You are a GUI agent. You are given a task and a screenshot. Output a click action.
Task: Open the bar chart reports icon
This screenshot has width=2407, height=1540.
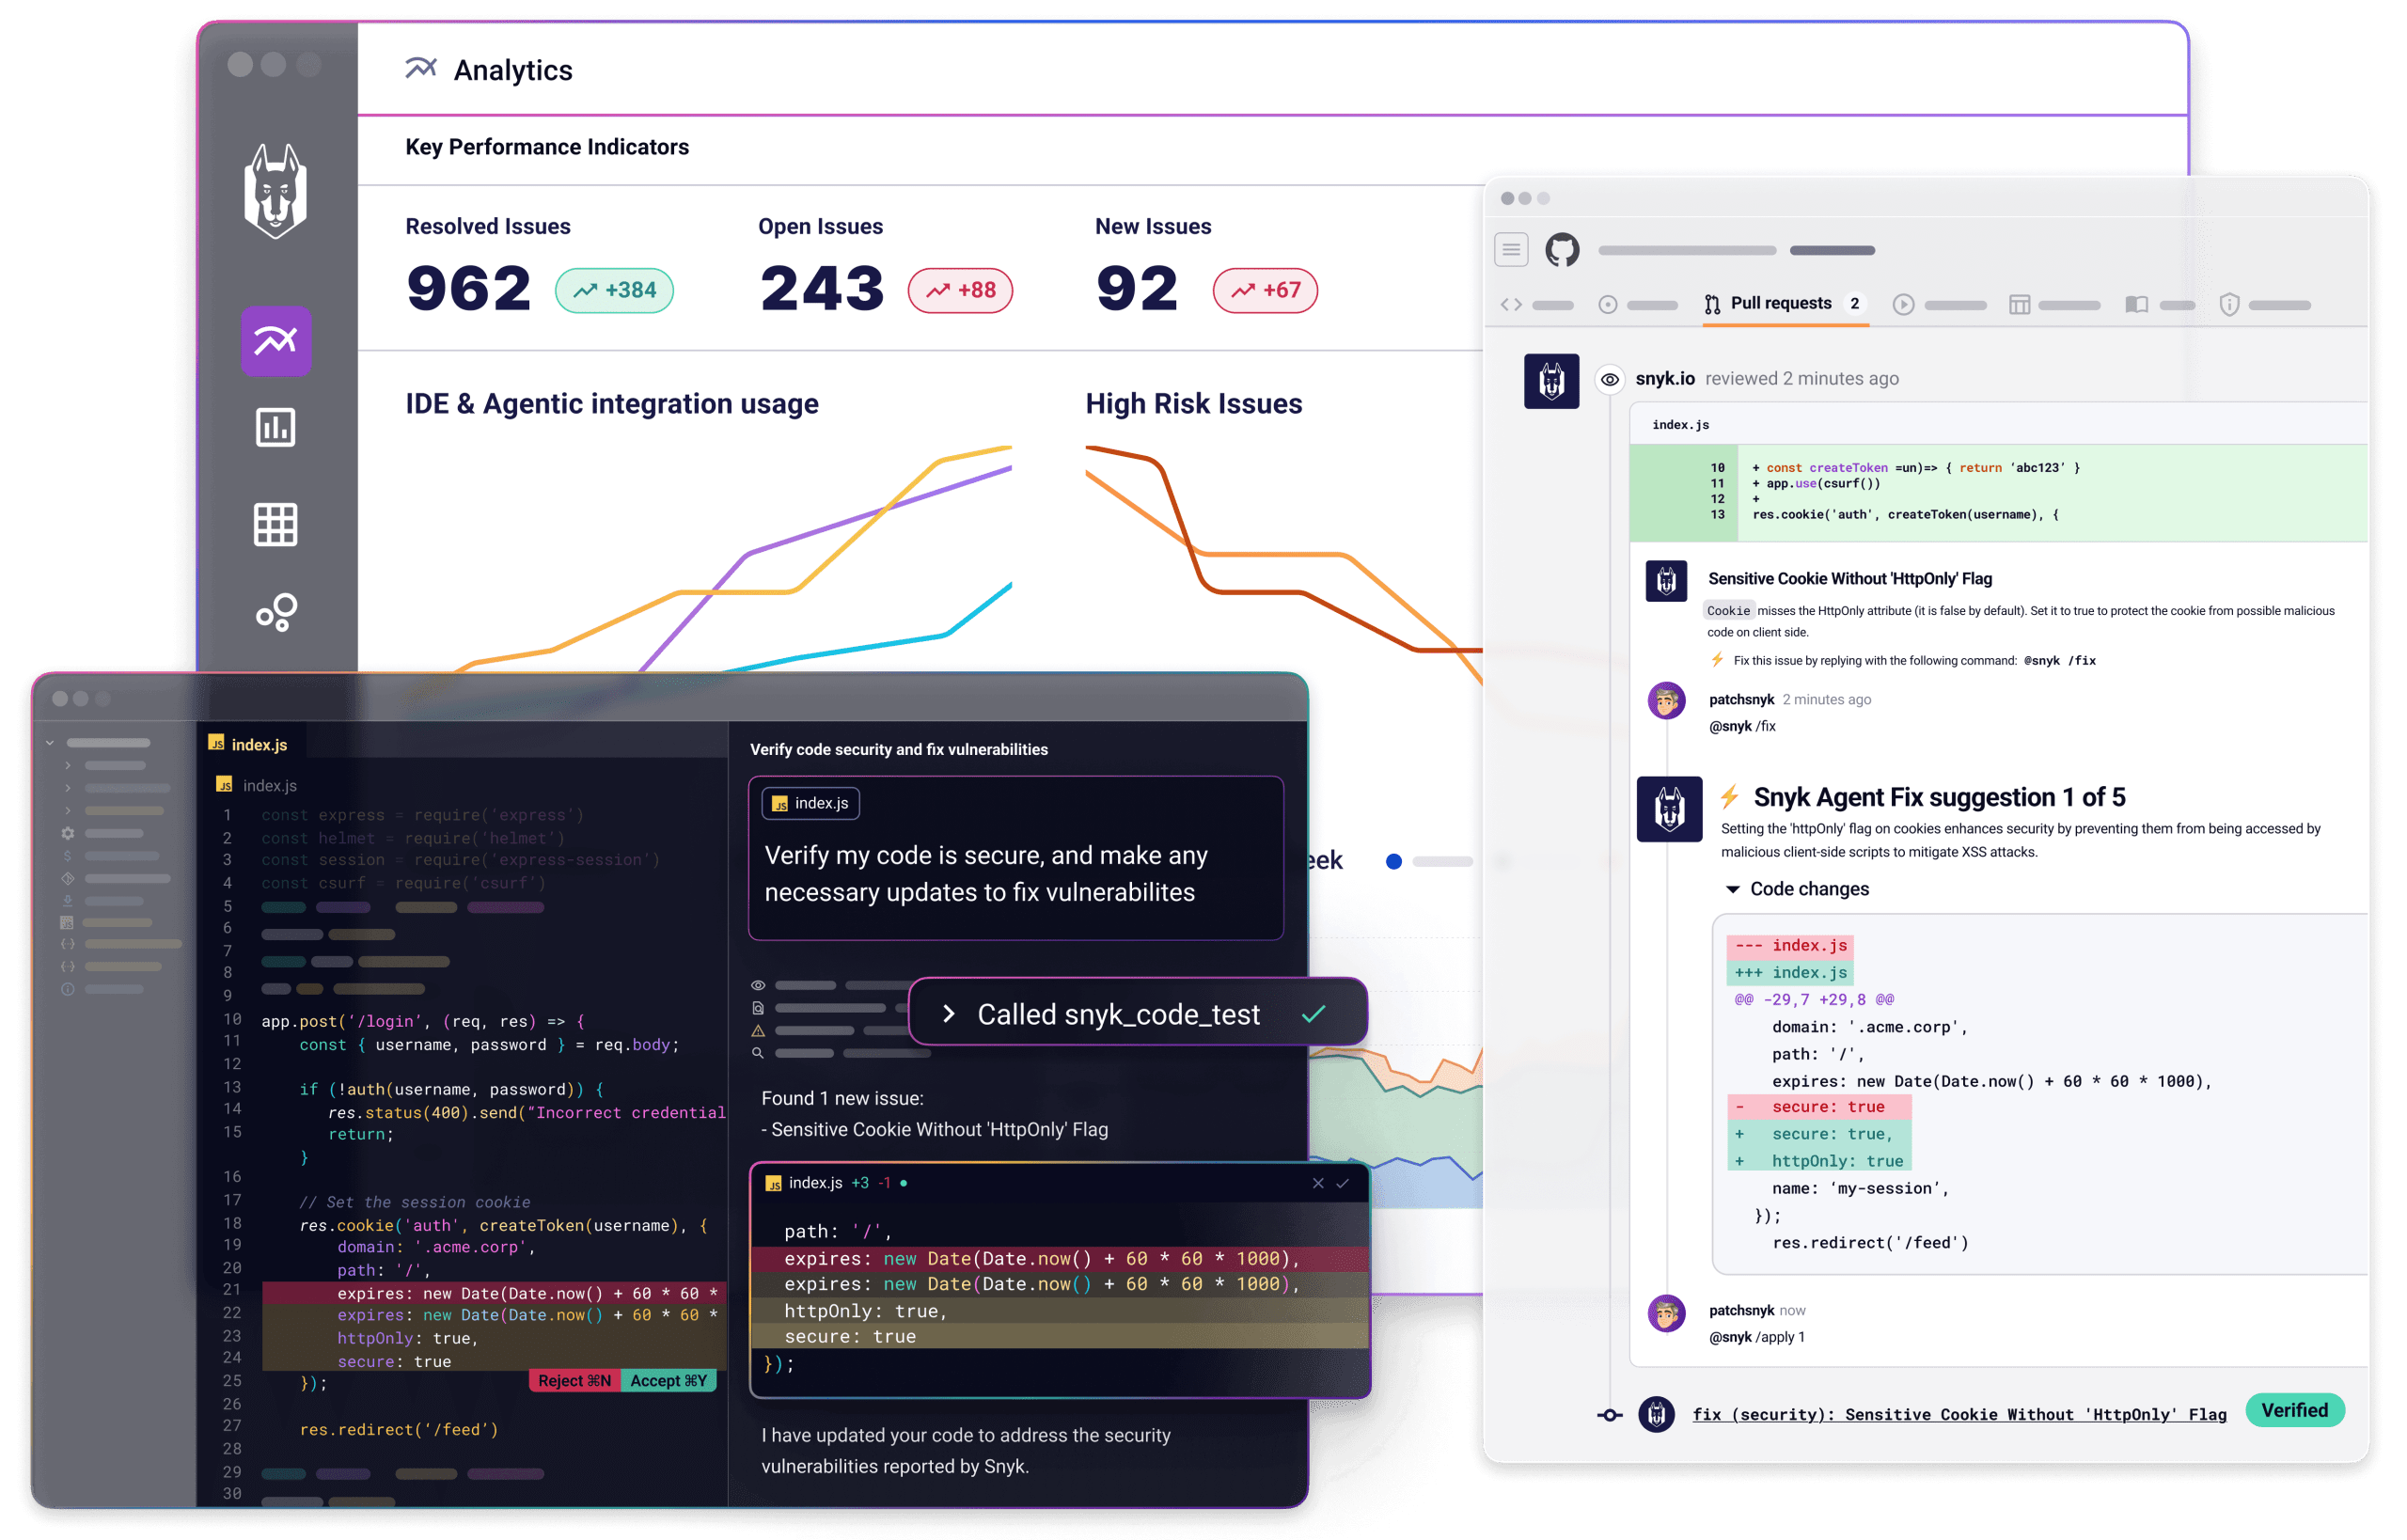[275, 428]
